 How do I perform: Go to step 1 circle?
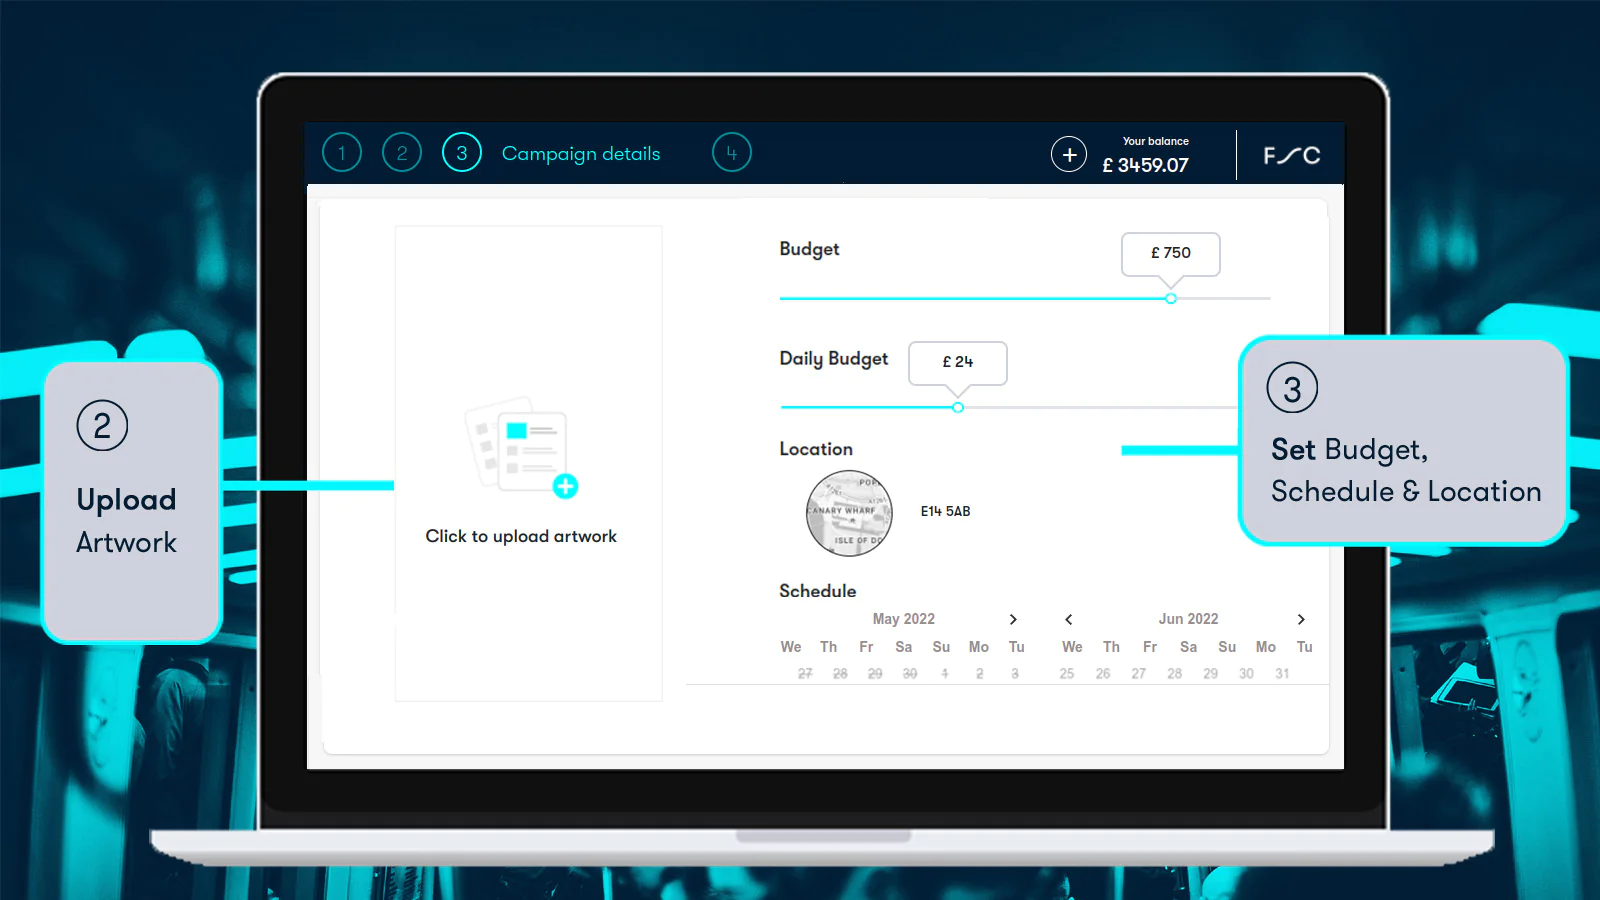tap(342, 153)
